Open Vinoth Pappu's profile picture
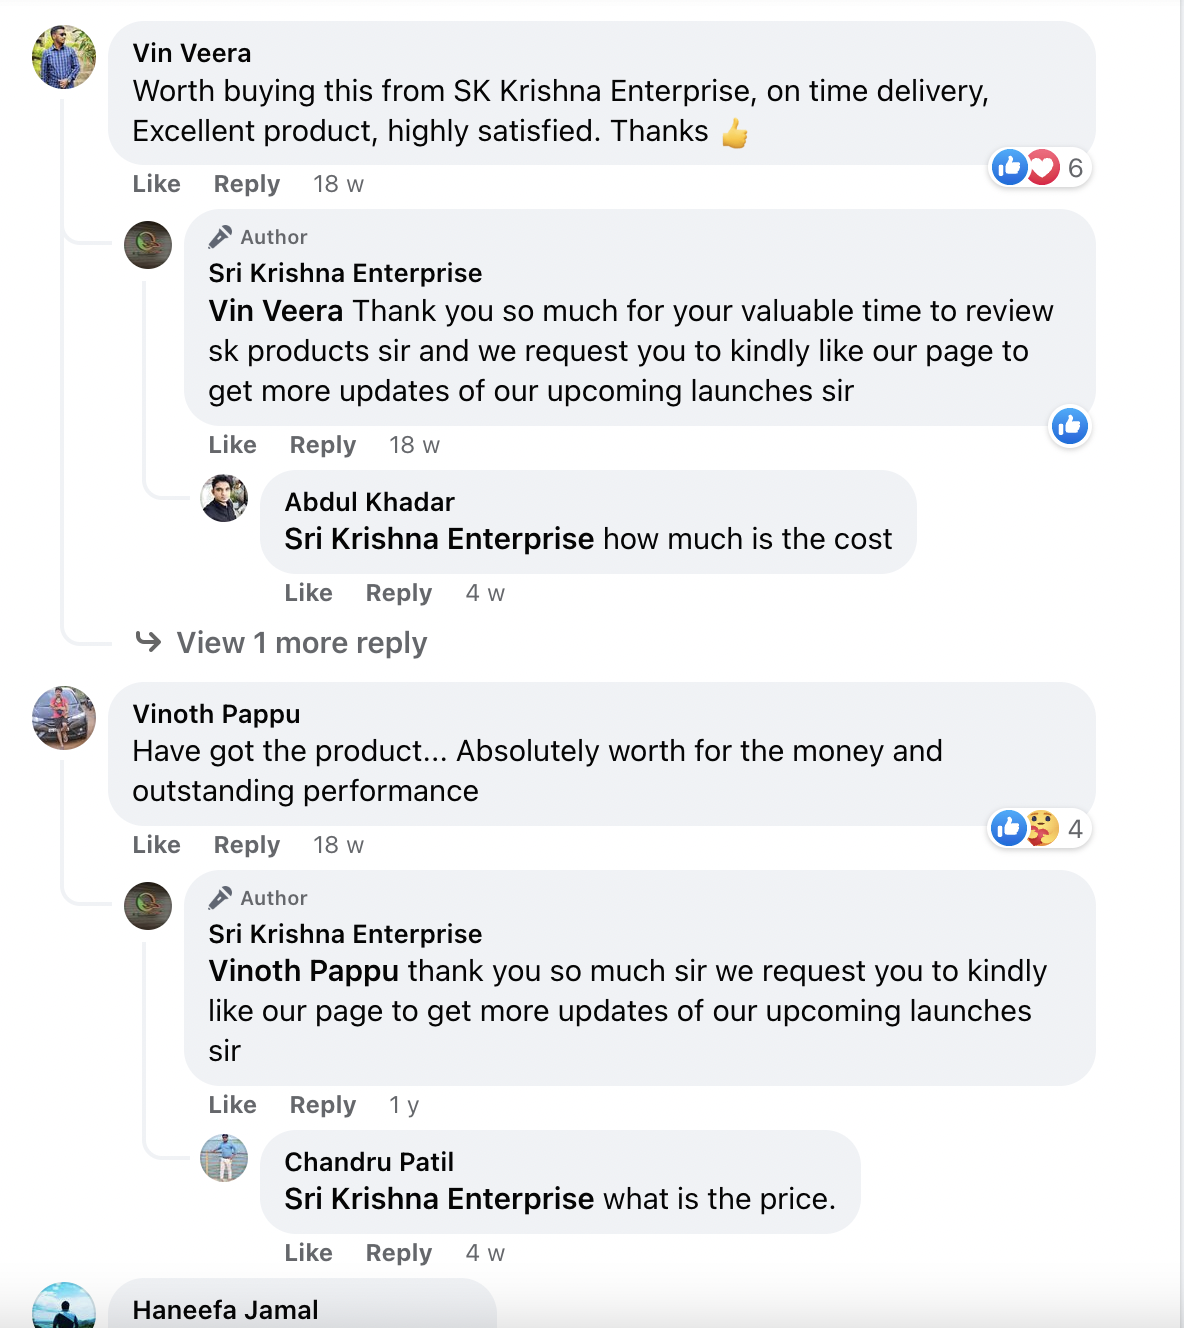This screenshot has height=1328, width=1184. [x=64, y=718]
